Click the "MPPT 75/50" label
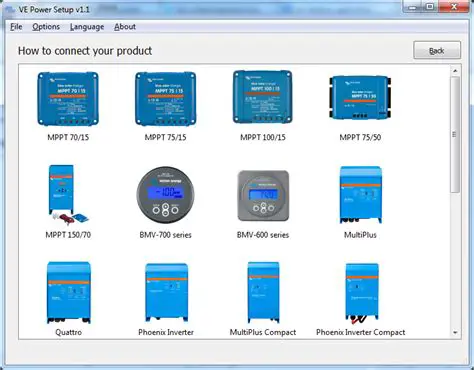This screenshot has height=370, width=474. 360,137
